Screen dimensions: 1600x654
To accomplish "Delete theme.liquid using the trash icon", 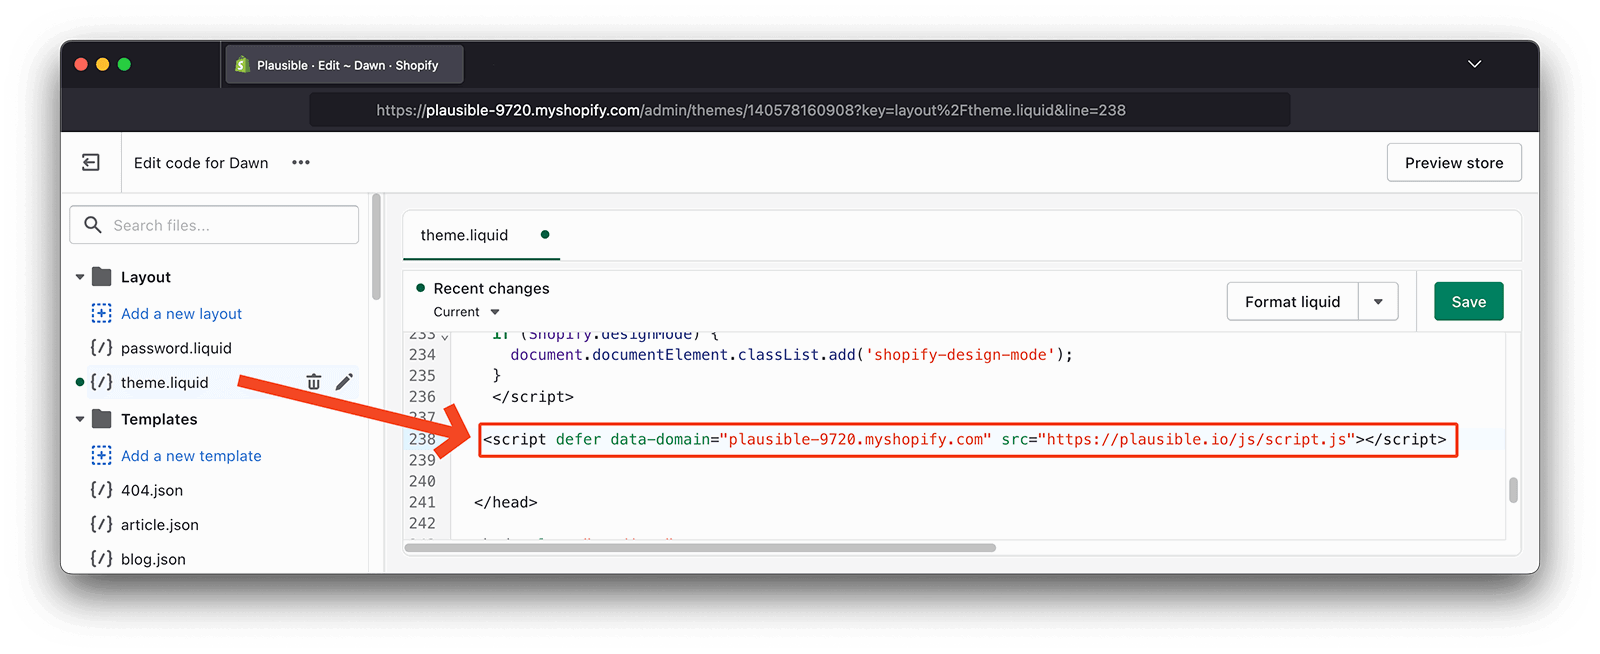I will click(314, 382).
